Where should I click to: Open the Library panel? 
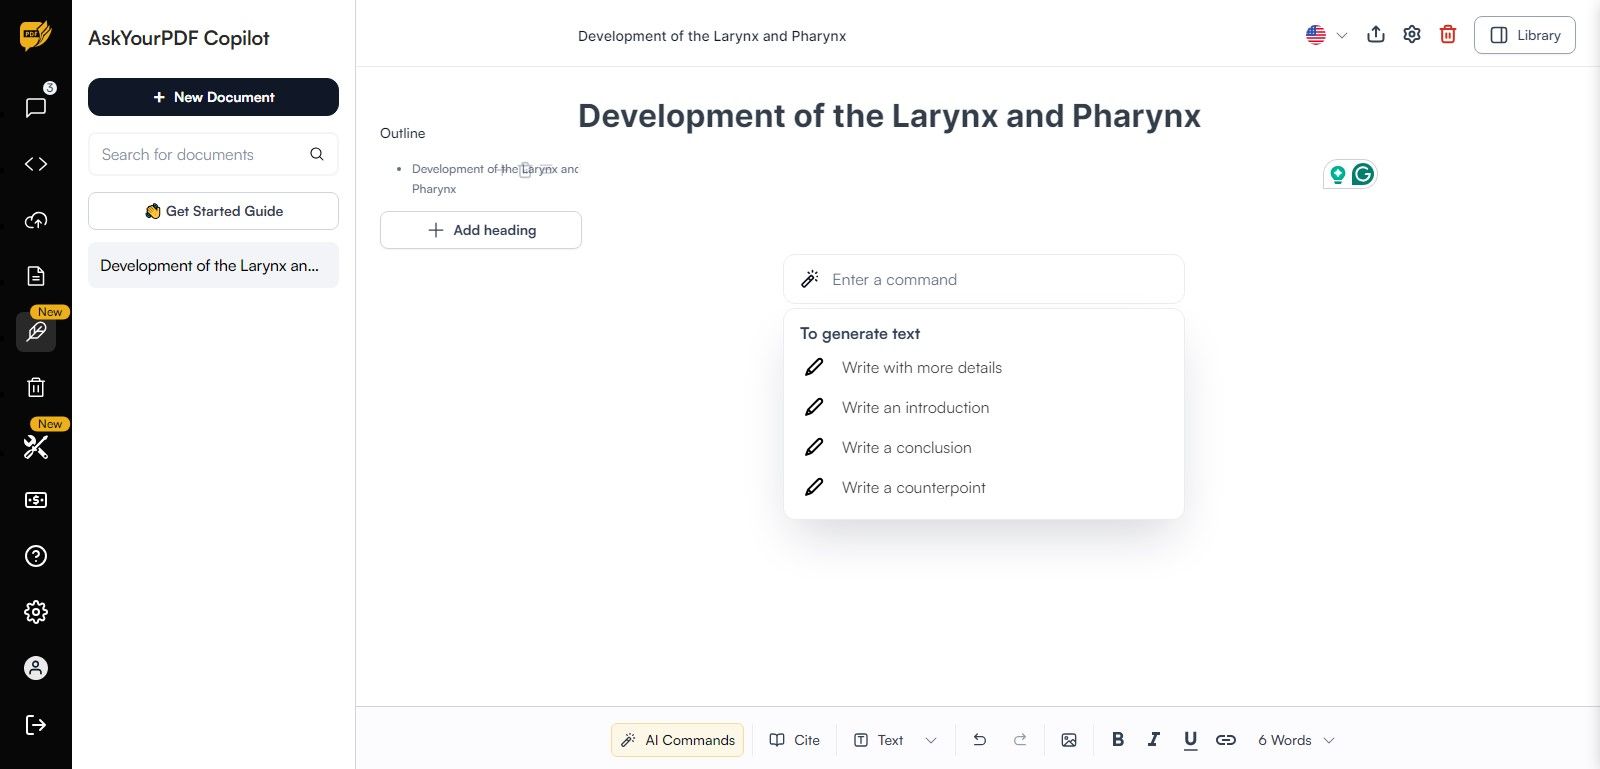click(1525, 35)
